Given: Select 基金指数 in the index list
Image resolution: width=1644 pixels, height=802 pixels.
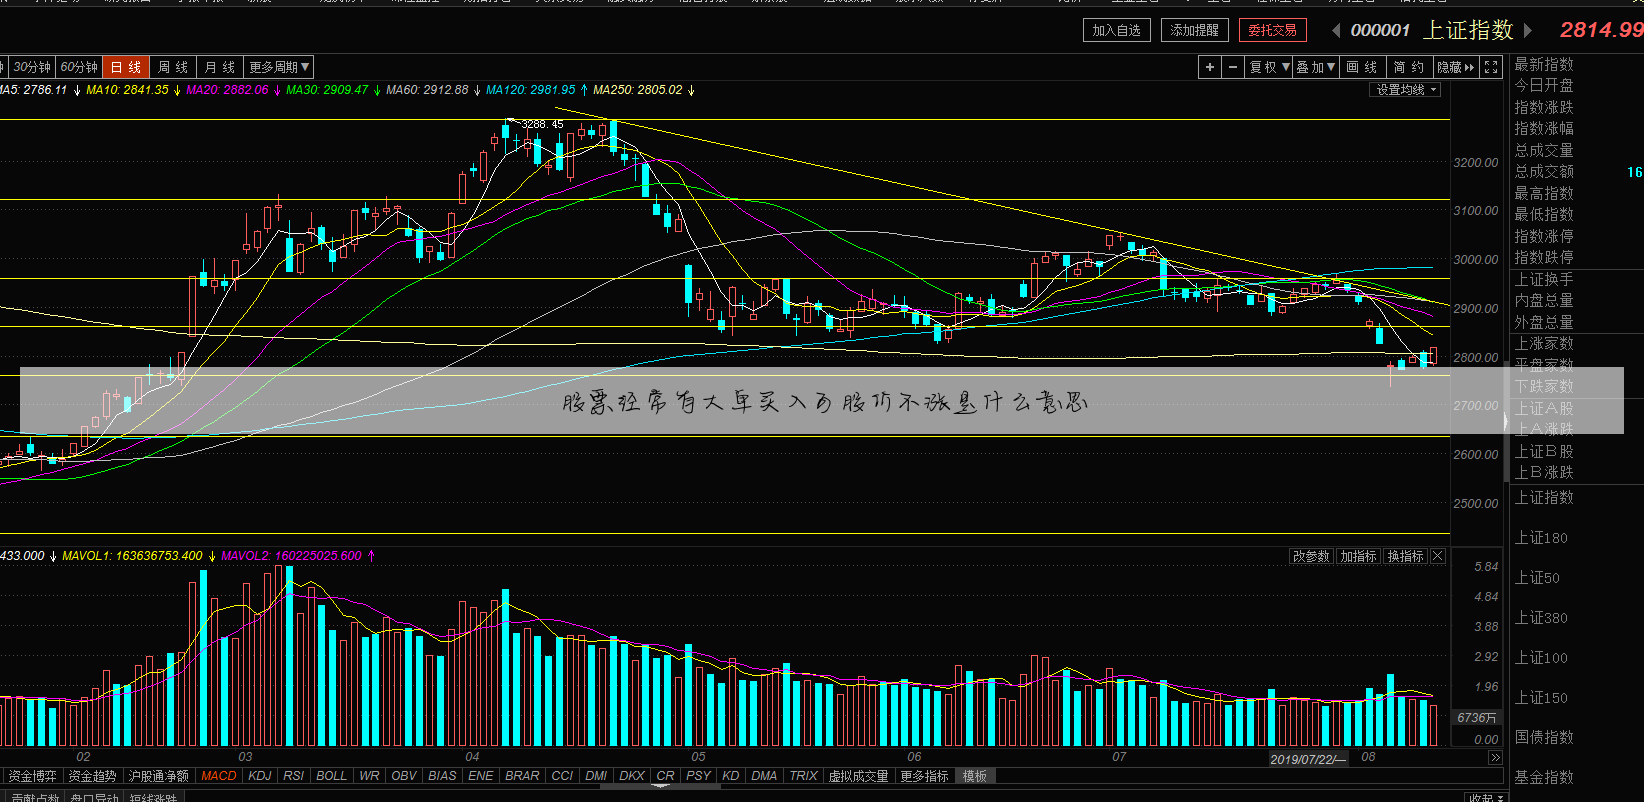Looking at the screenshot, I should [x=1544, y=777].
